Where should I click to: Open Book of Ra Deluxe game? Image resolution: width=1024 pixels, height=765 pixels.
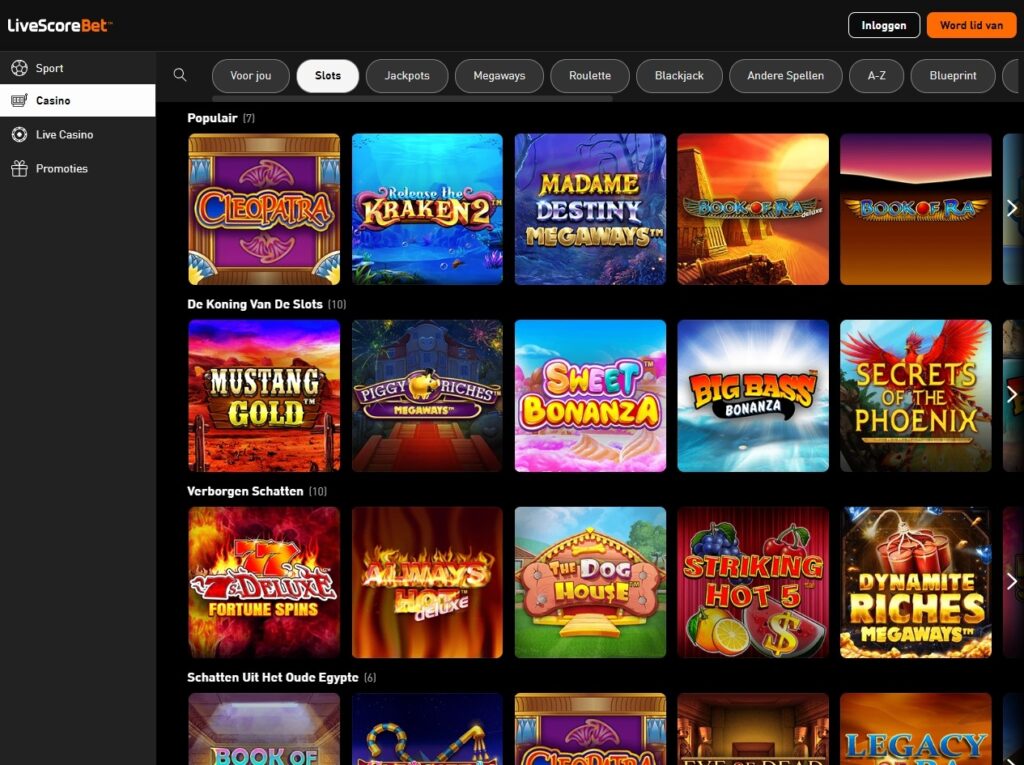(x=753, y=209)
